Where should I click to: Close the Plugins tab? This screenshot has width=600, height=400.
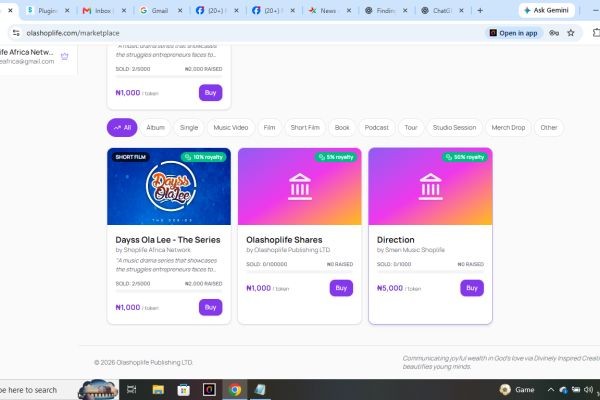(x=67, y=11)
